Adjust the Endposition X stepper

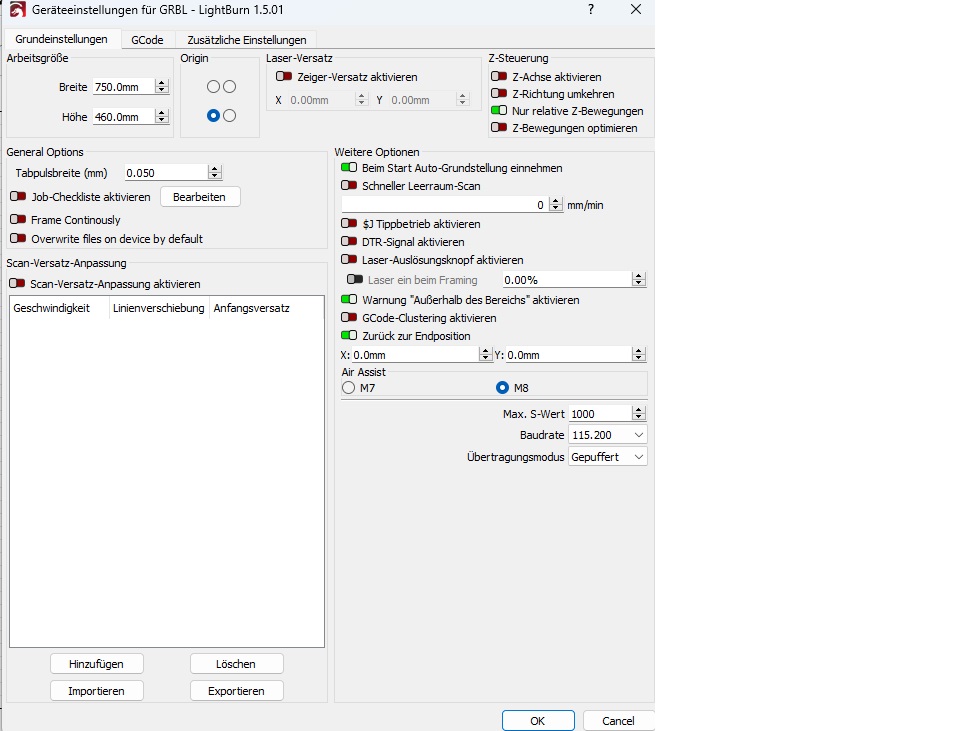click(486, 354)
